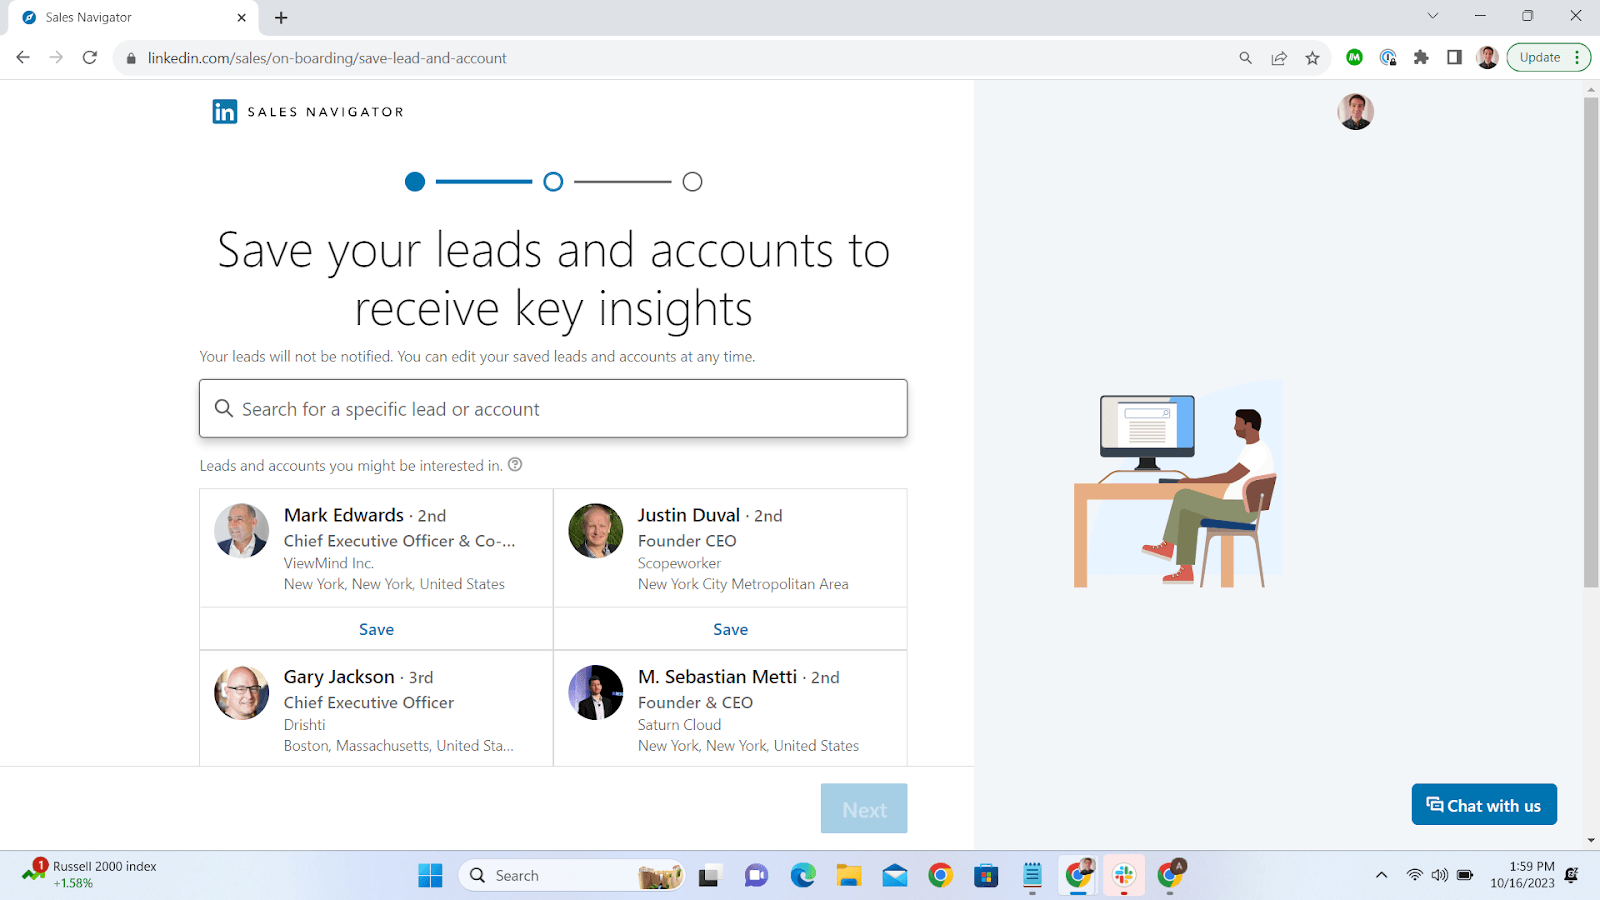
Task: Open Chrome profile avatar in toolbar
Action: coord(1487,58)
